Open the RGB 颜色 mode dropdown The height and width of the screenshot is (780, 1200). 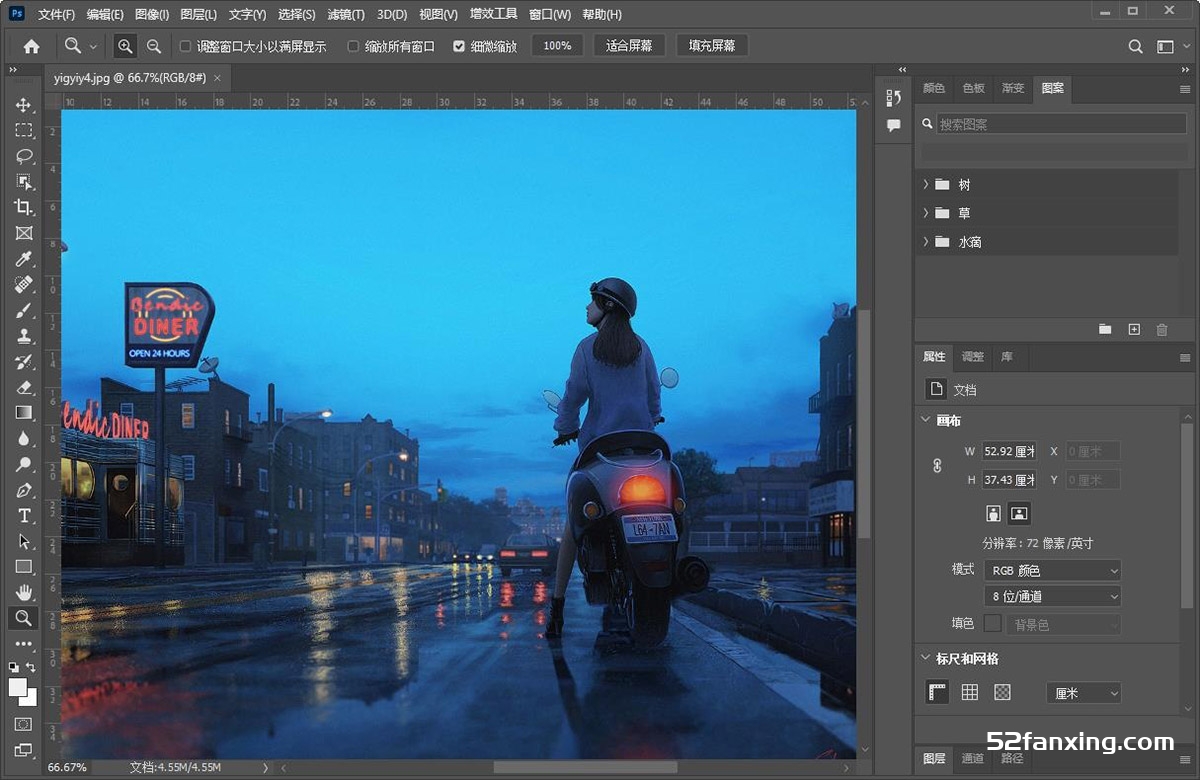1051,569
